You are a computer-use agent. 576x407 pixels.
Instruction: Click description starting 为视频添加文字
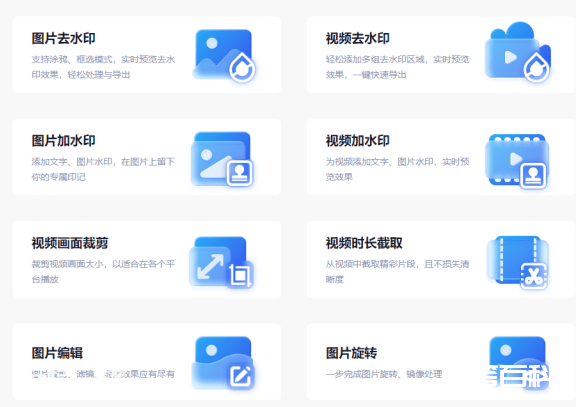tap(397, 169)
